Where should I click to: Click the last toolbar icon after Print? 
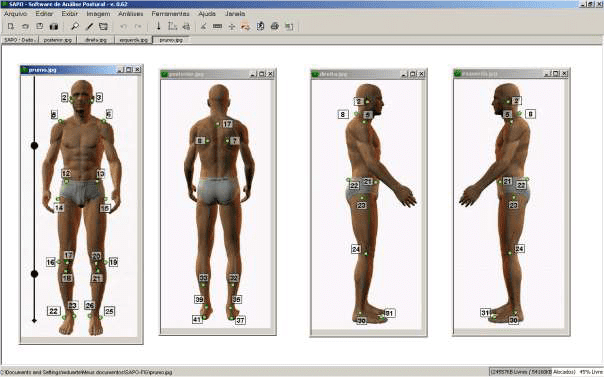coord(289,27)
